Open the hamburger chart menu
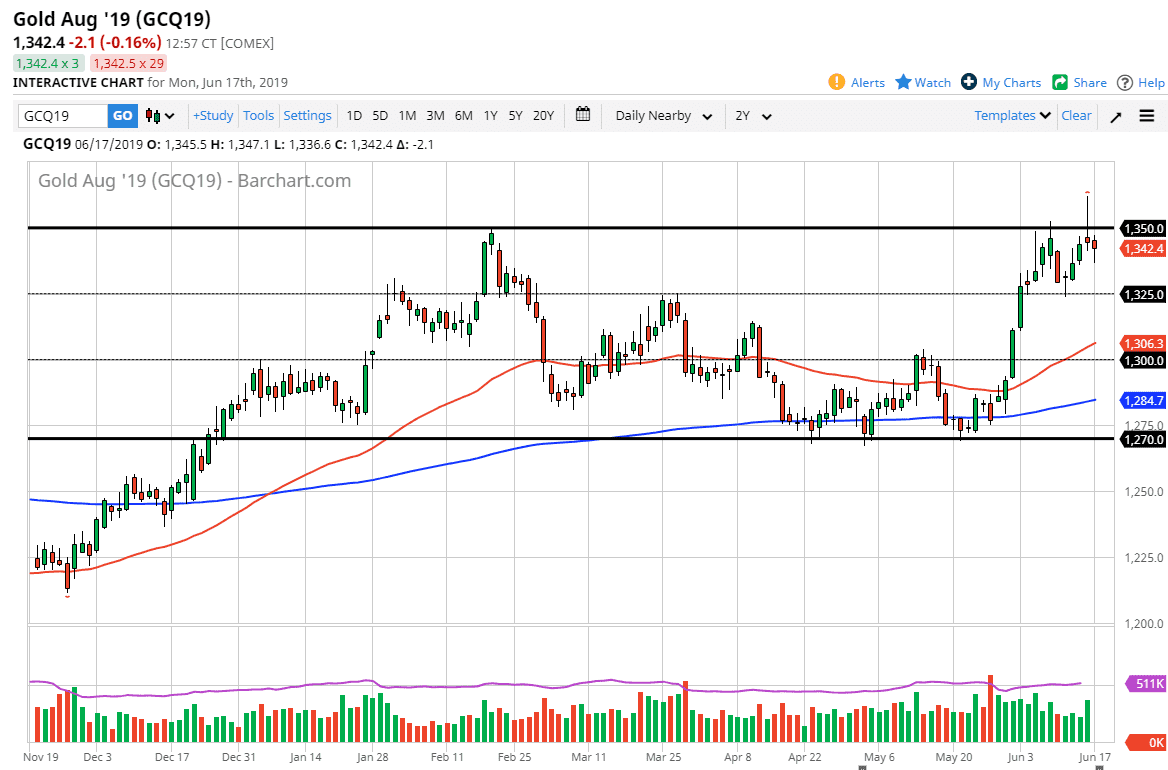Screen dimensions: 1168x770 pos(1146,116)
